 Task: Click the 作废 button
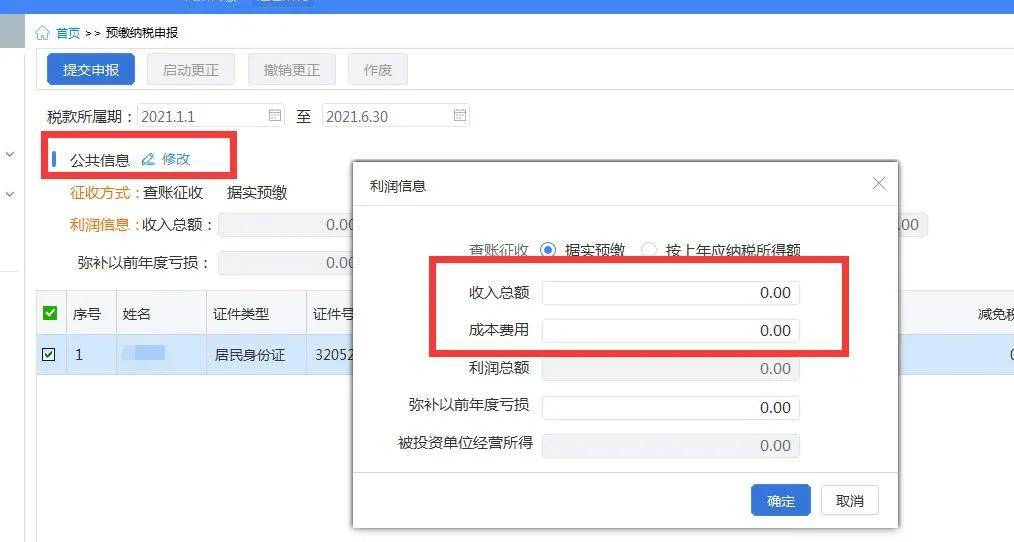click(x=378, y=69)
